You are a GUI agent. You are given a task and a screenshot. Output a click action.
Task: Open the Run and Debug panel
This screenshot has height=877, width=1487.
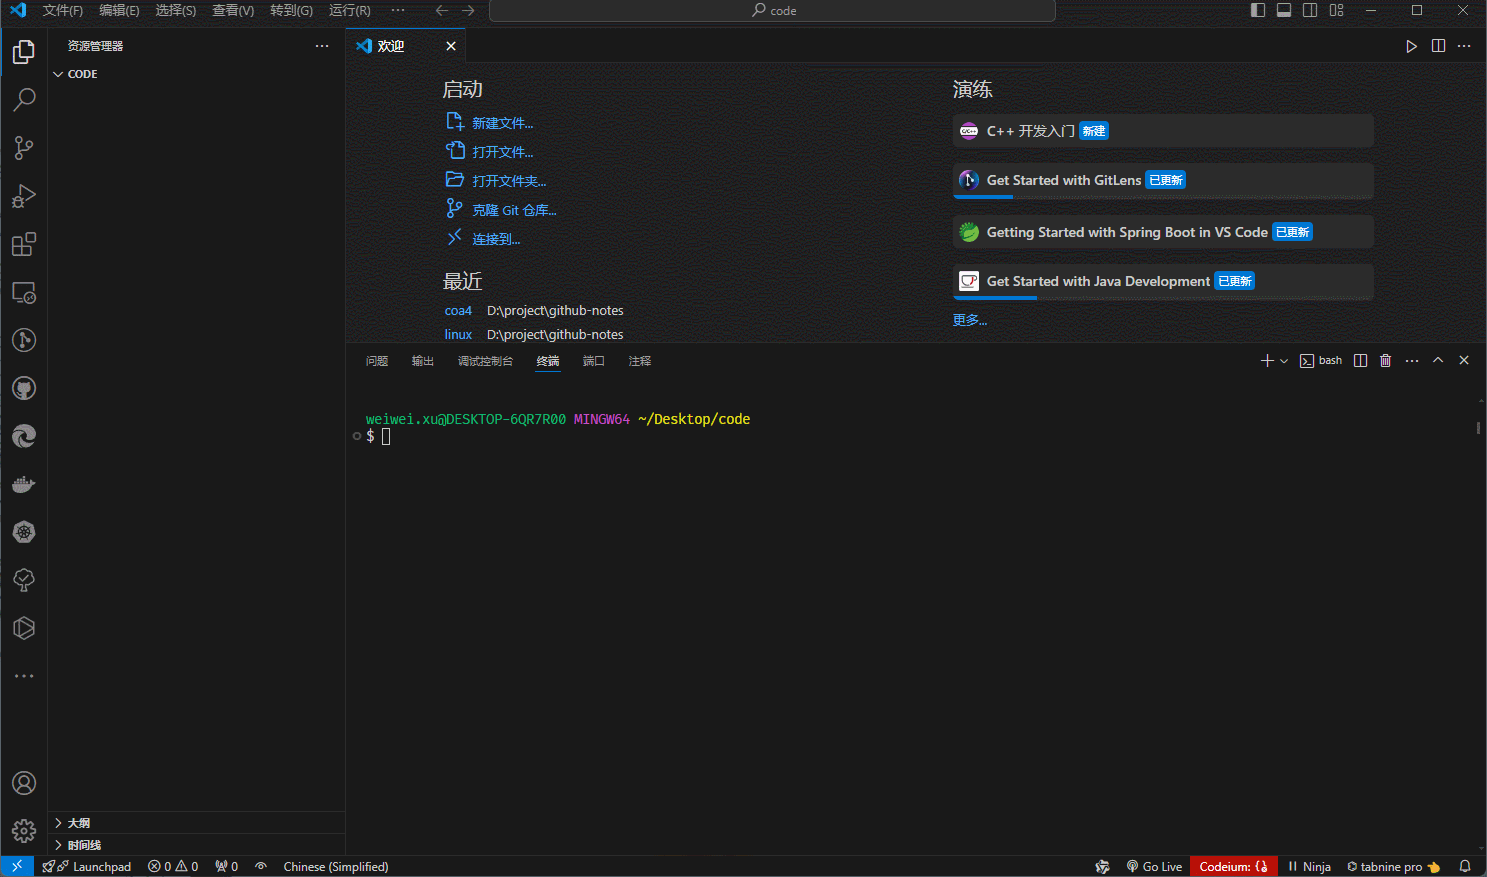click(x=24, y=195)
